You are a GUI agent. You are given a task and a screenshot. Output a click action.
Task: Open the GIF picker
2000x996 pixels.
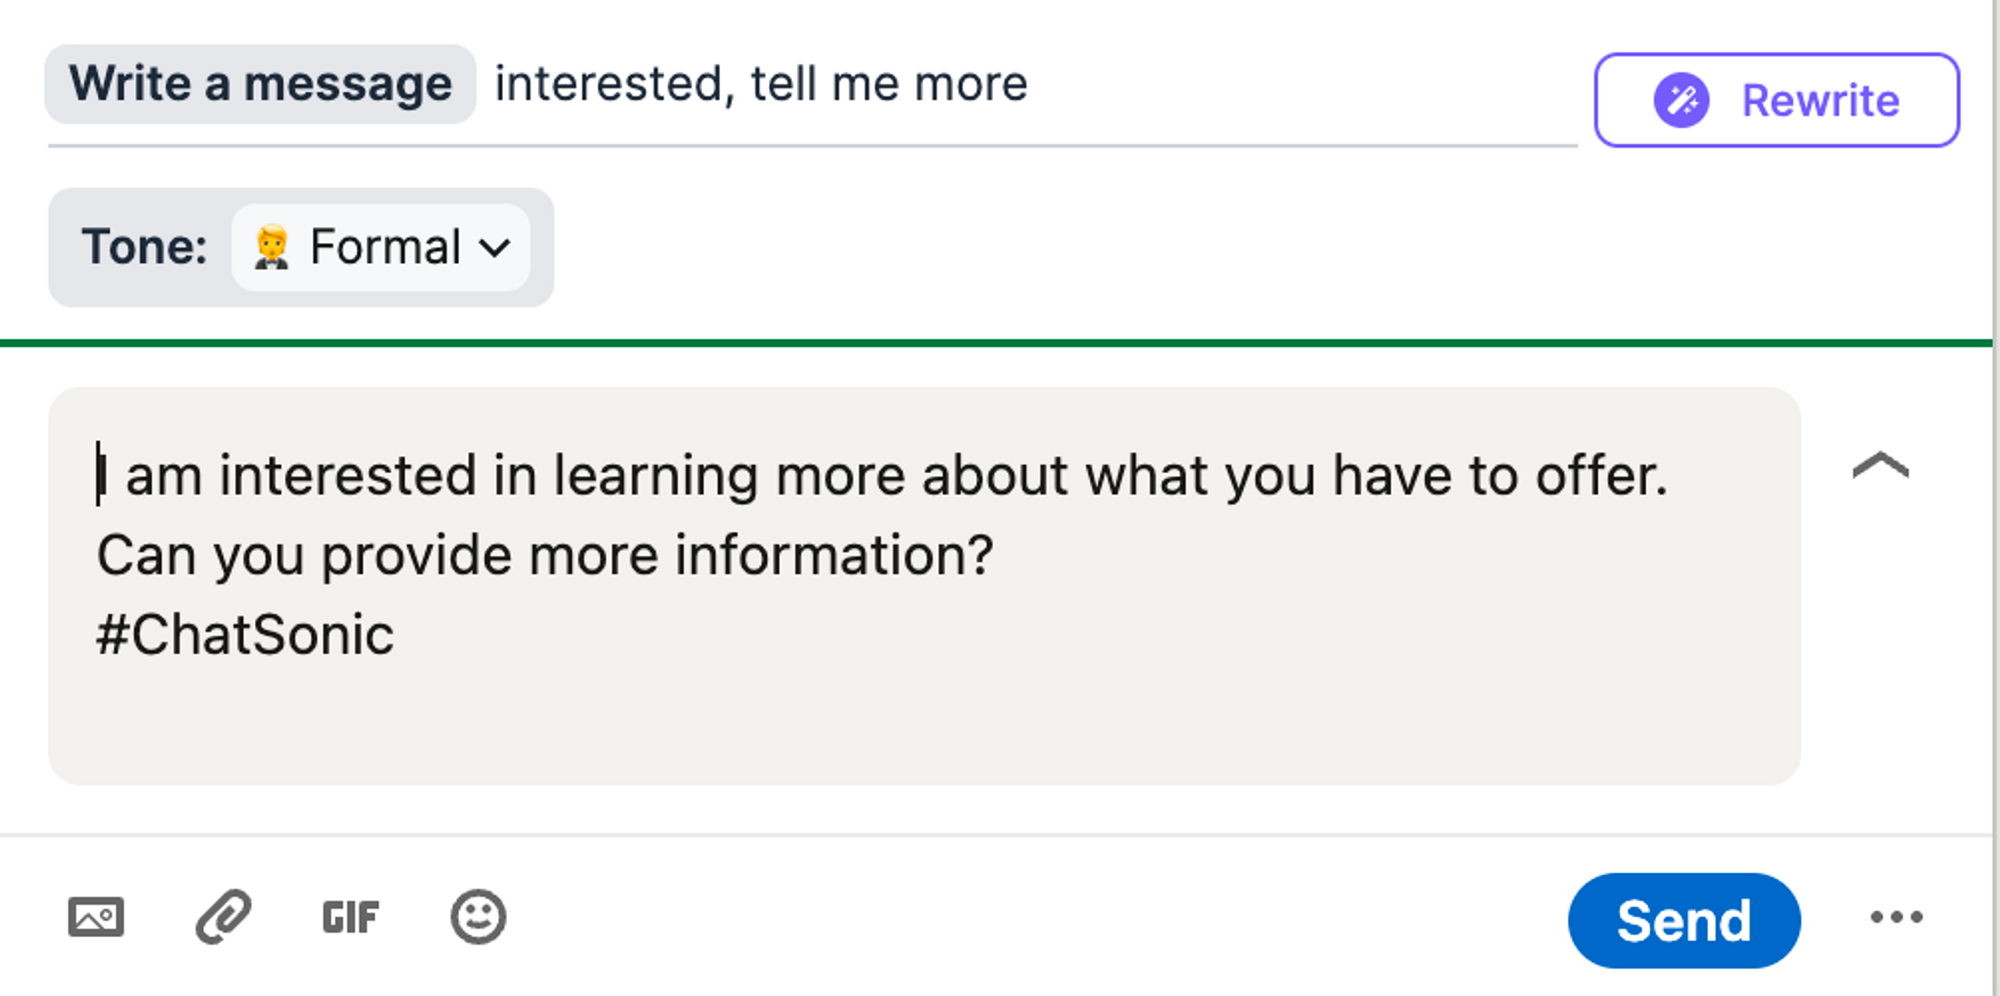[349, 917]
